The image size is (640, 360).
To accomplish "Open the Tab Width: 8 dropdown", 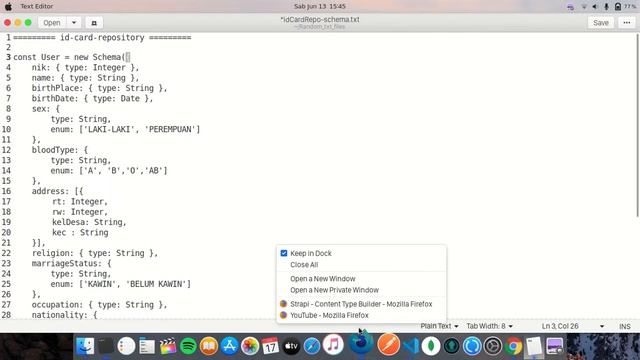I will click(489, 326).
